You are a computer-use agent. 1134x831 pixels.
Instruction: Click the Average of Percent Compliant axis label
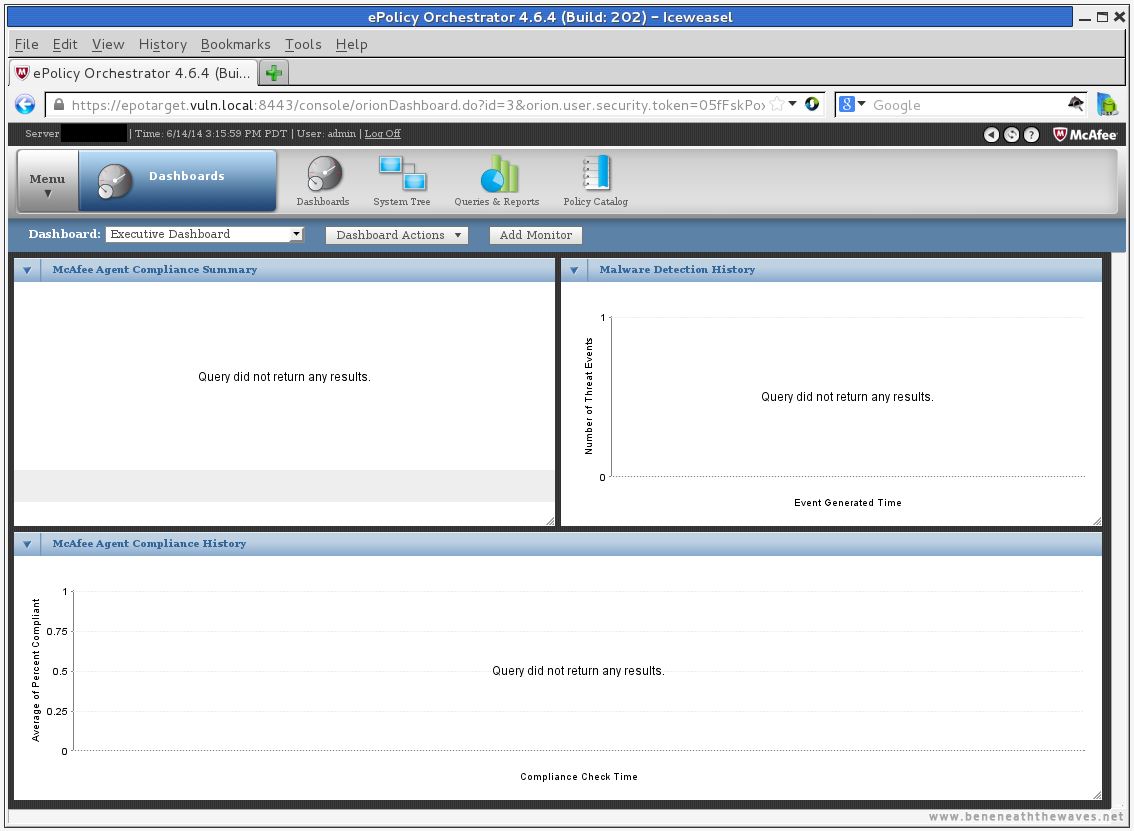click(36, 670)
